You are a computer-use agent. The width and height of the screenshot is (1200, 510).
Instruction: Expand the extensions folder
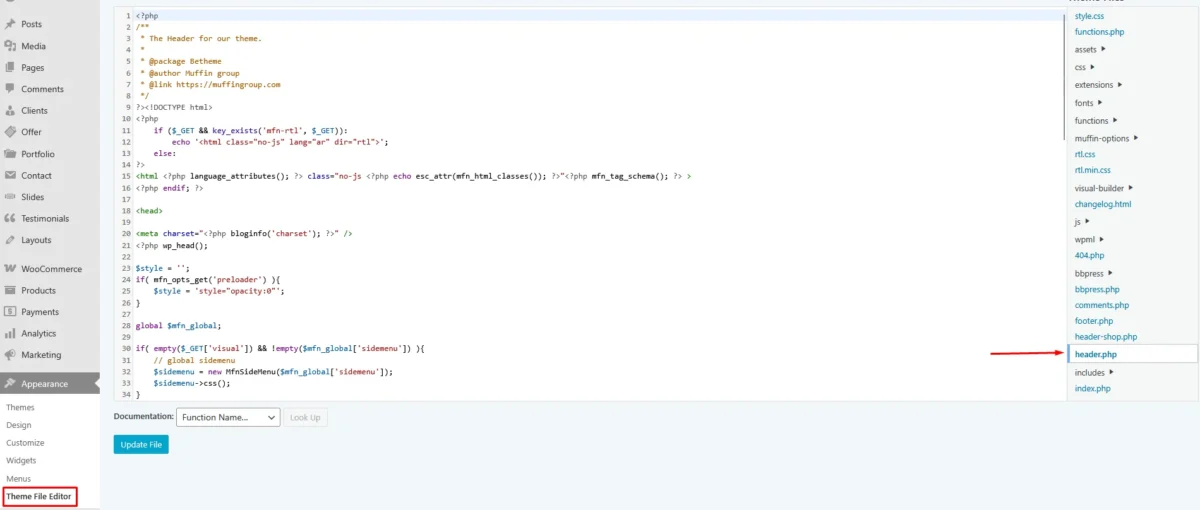pyautogui.click(x=1098, y=85)
